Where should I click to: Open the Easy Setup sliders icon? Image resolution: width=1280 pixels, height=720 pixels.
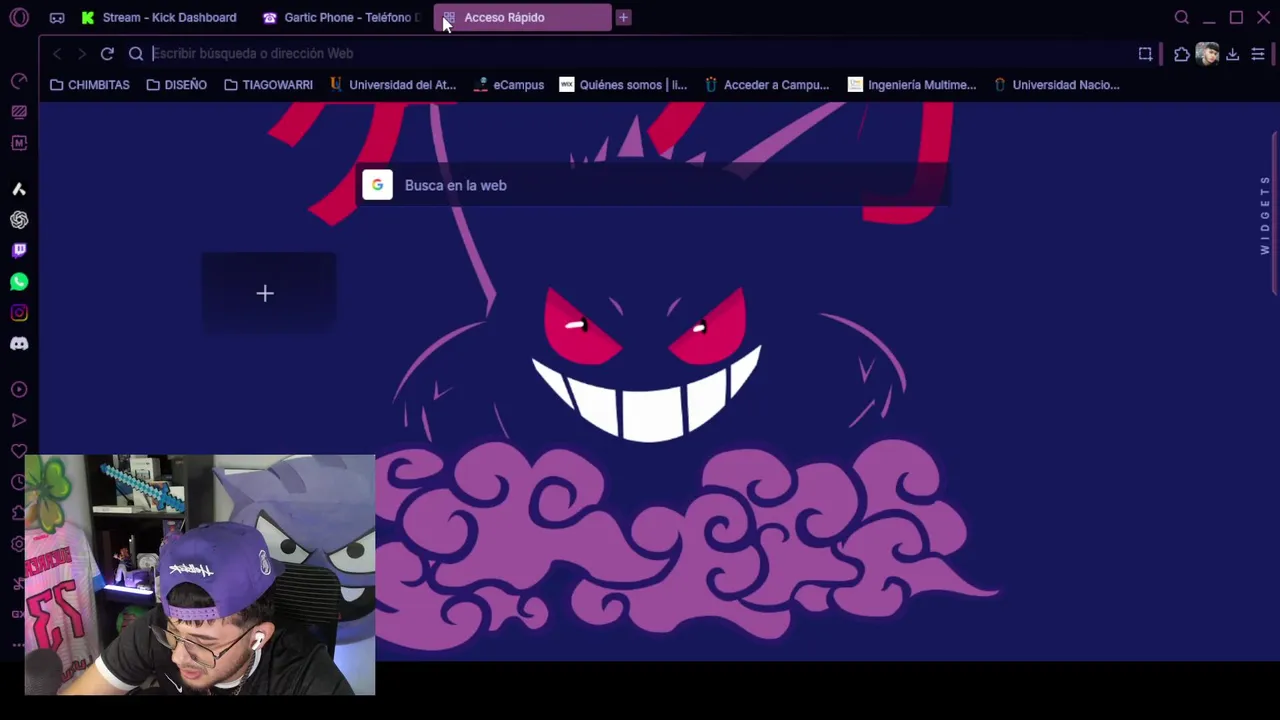pyautogui.click(x=1258, y=54)
